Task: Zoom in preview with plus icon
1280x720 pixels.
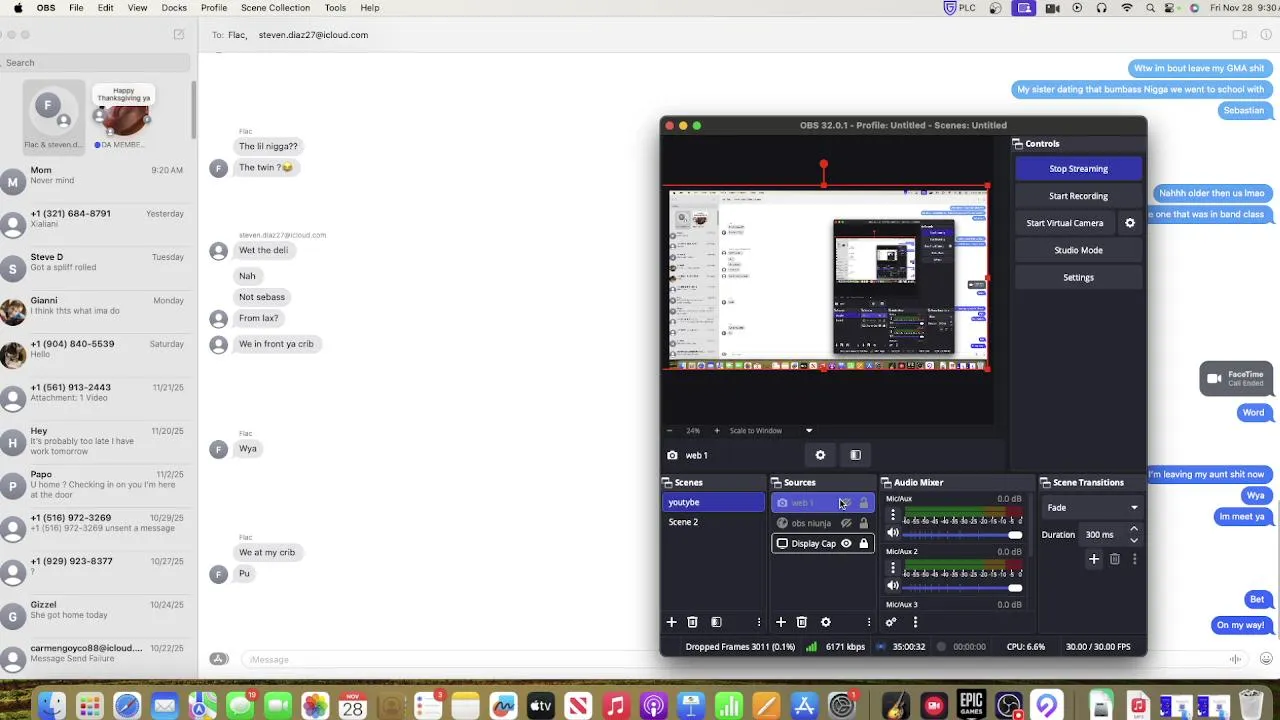Action: [x=716, y=431]
